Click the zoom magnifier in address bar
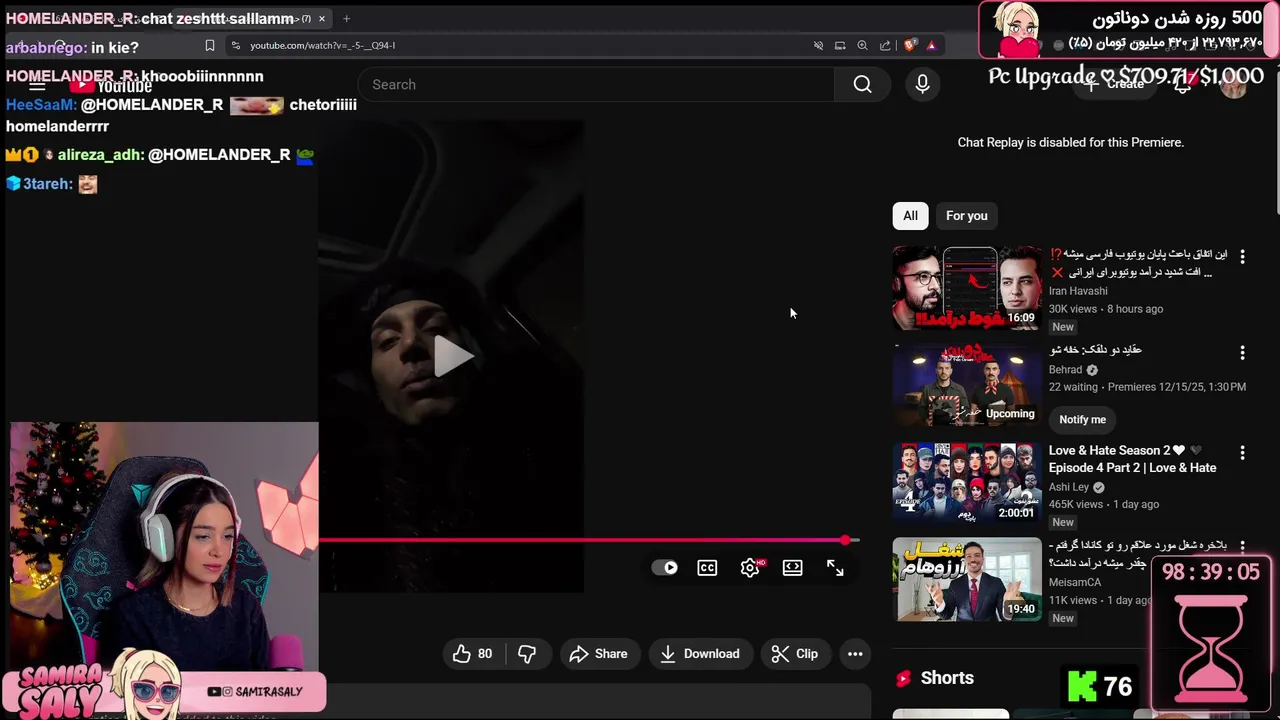This screenshot has width=1280, height=720. pos(862,45)
